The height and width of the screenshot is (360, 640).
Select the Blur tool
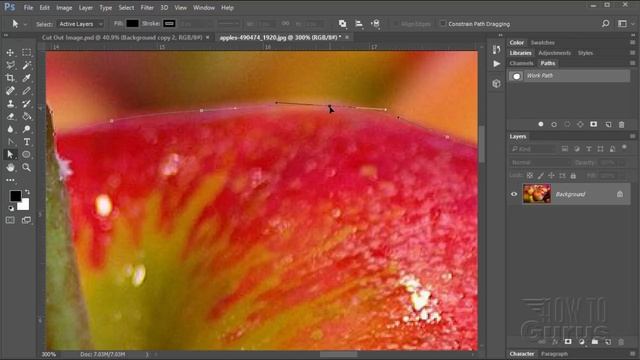click(10, 129)
